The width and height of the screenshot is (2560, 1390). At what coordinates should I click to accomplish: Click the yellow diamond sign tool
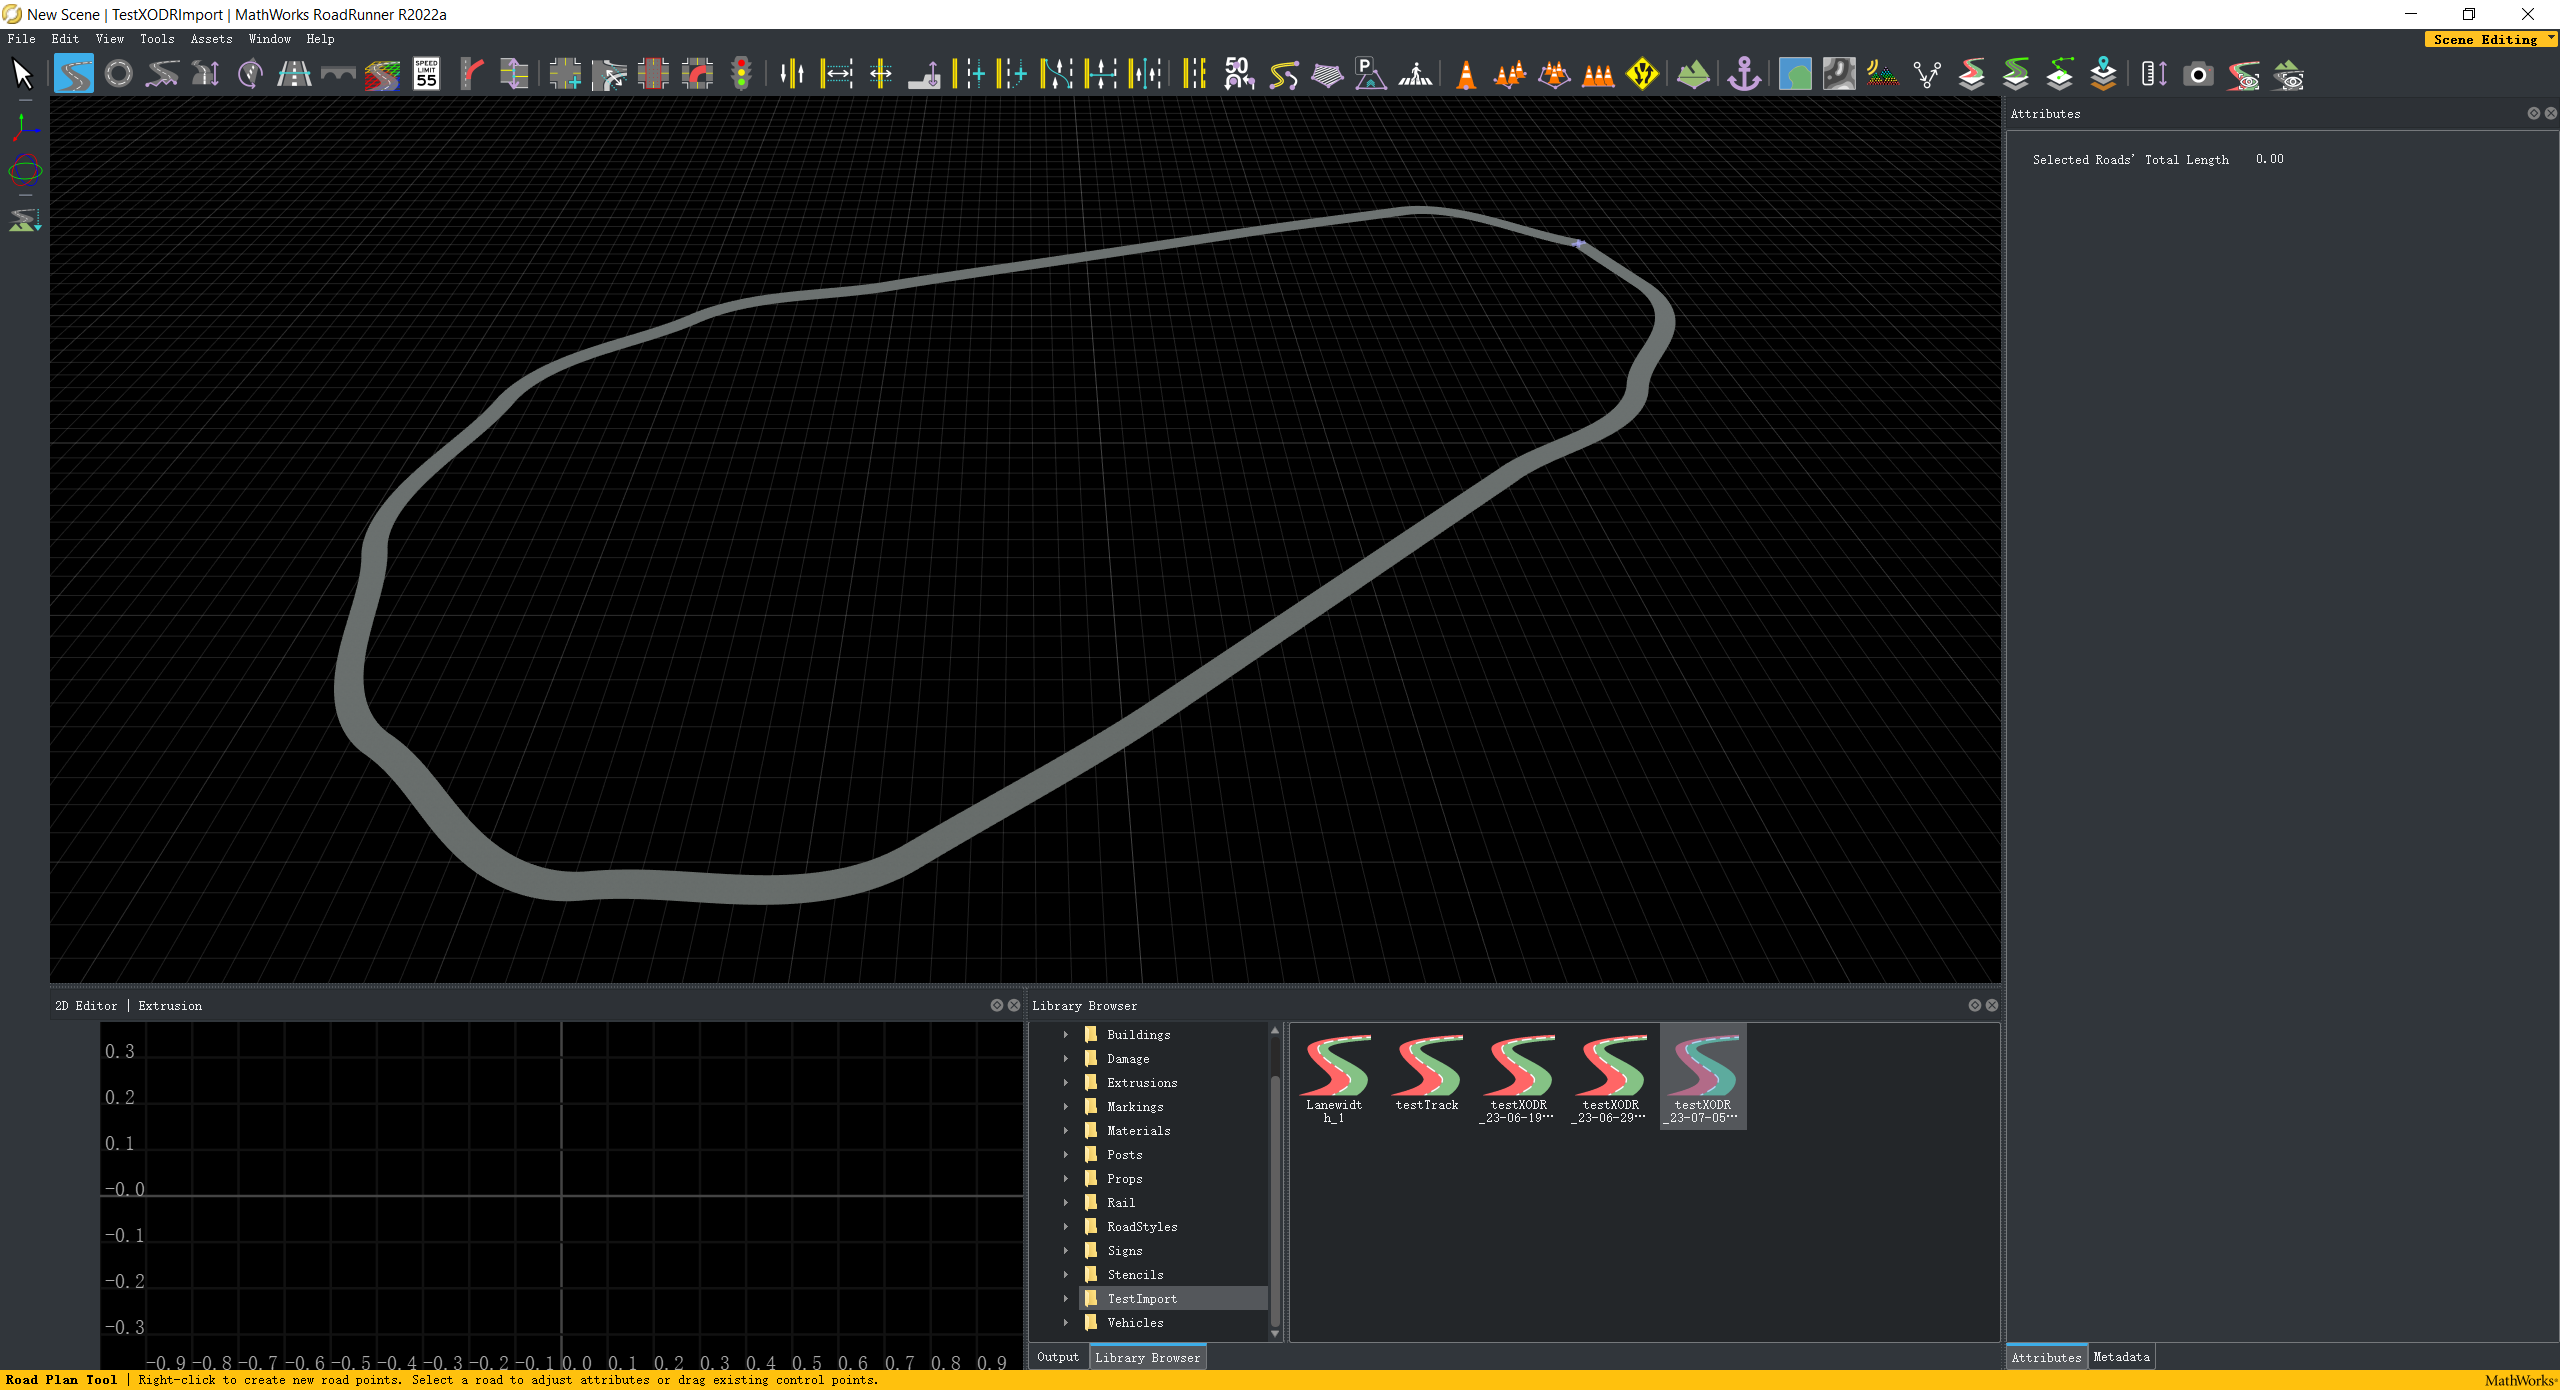(1642, 74)
